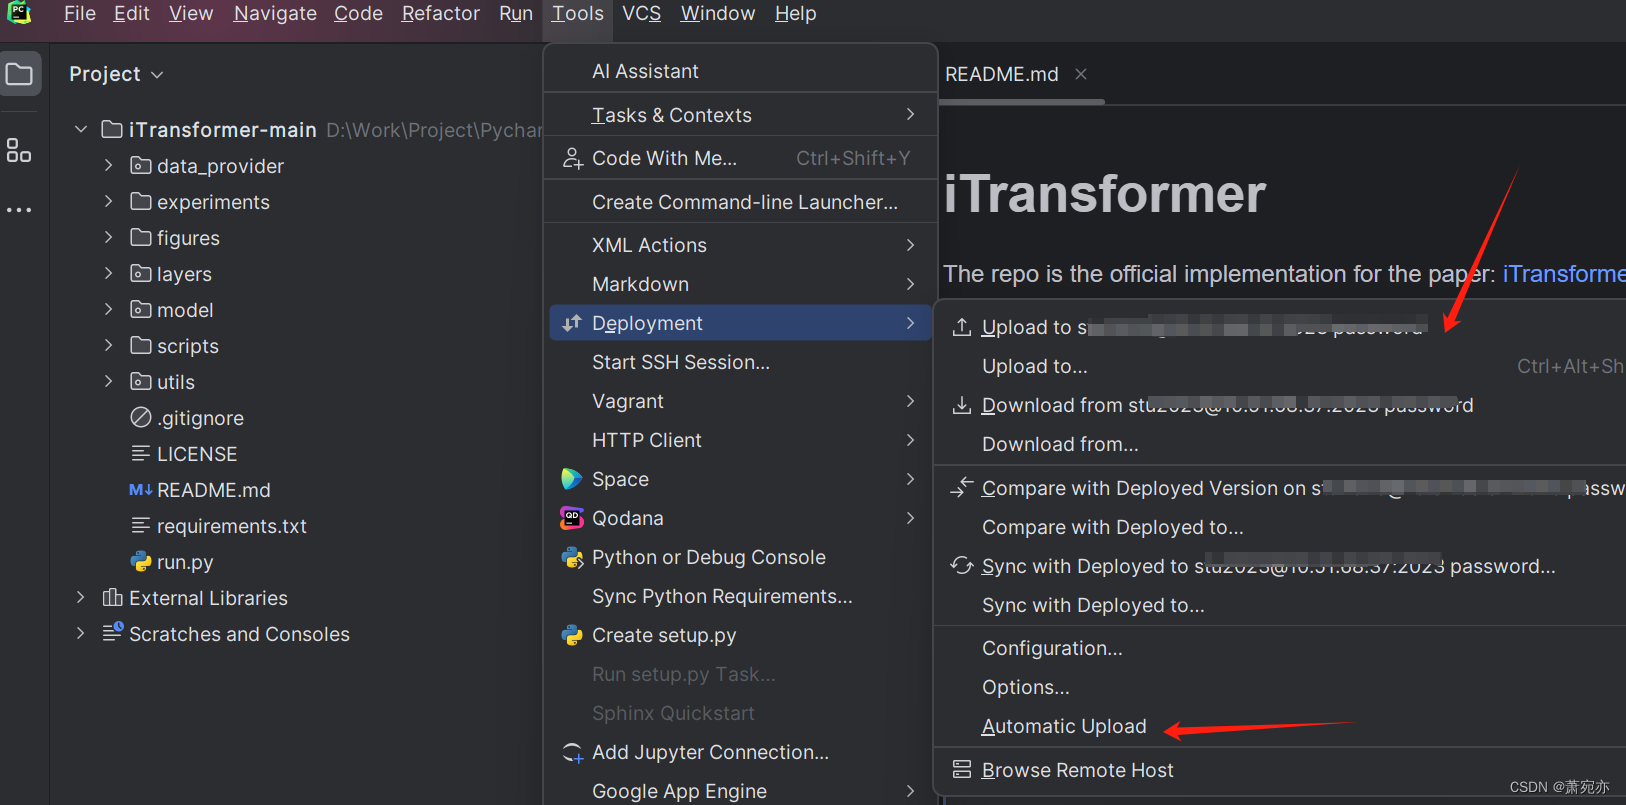The width and height of the screenshot is (1626, 805).
Task: Click the Code With Me person icon
Action: point(572,158)
